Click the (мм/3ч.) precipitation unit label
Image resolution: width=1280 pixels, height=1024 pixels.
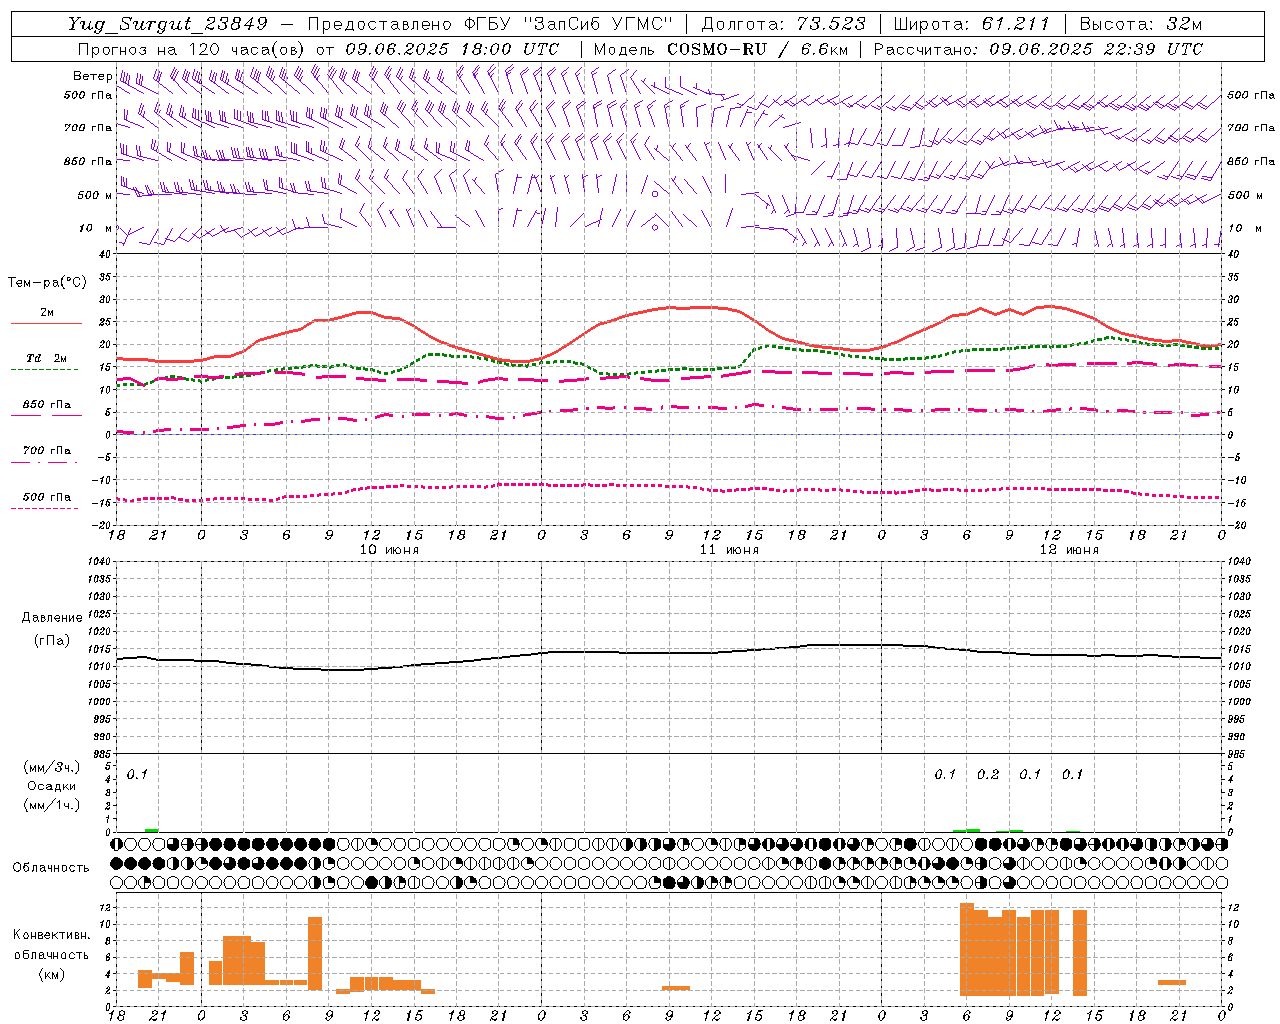[52, 767]
